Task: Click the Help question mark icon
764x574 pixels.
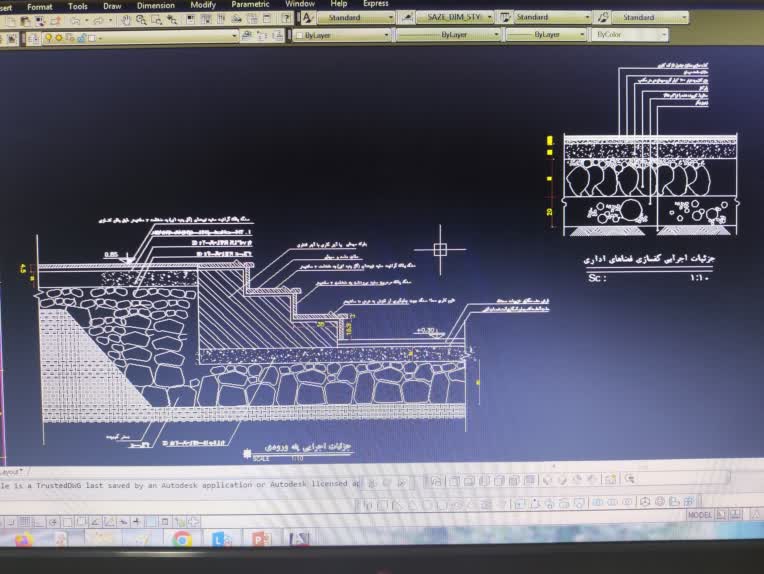Action: (286, 19)
